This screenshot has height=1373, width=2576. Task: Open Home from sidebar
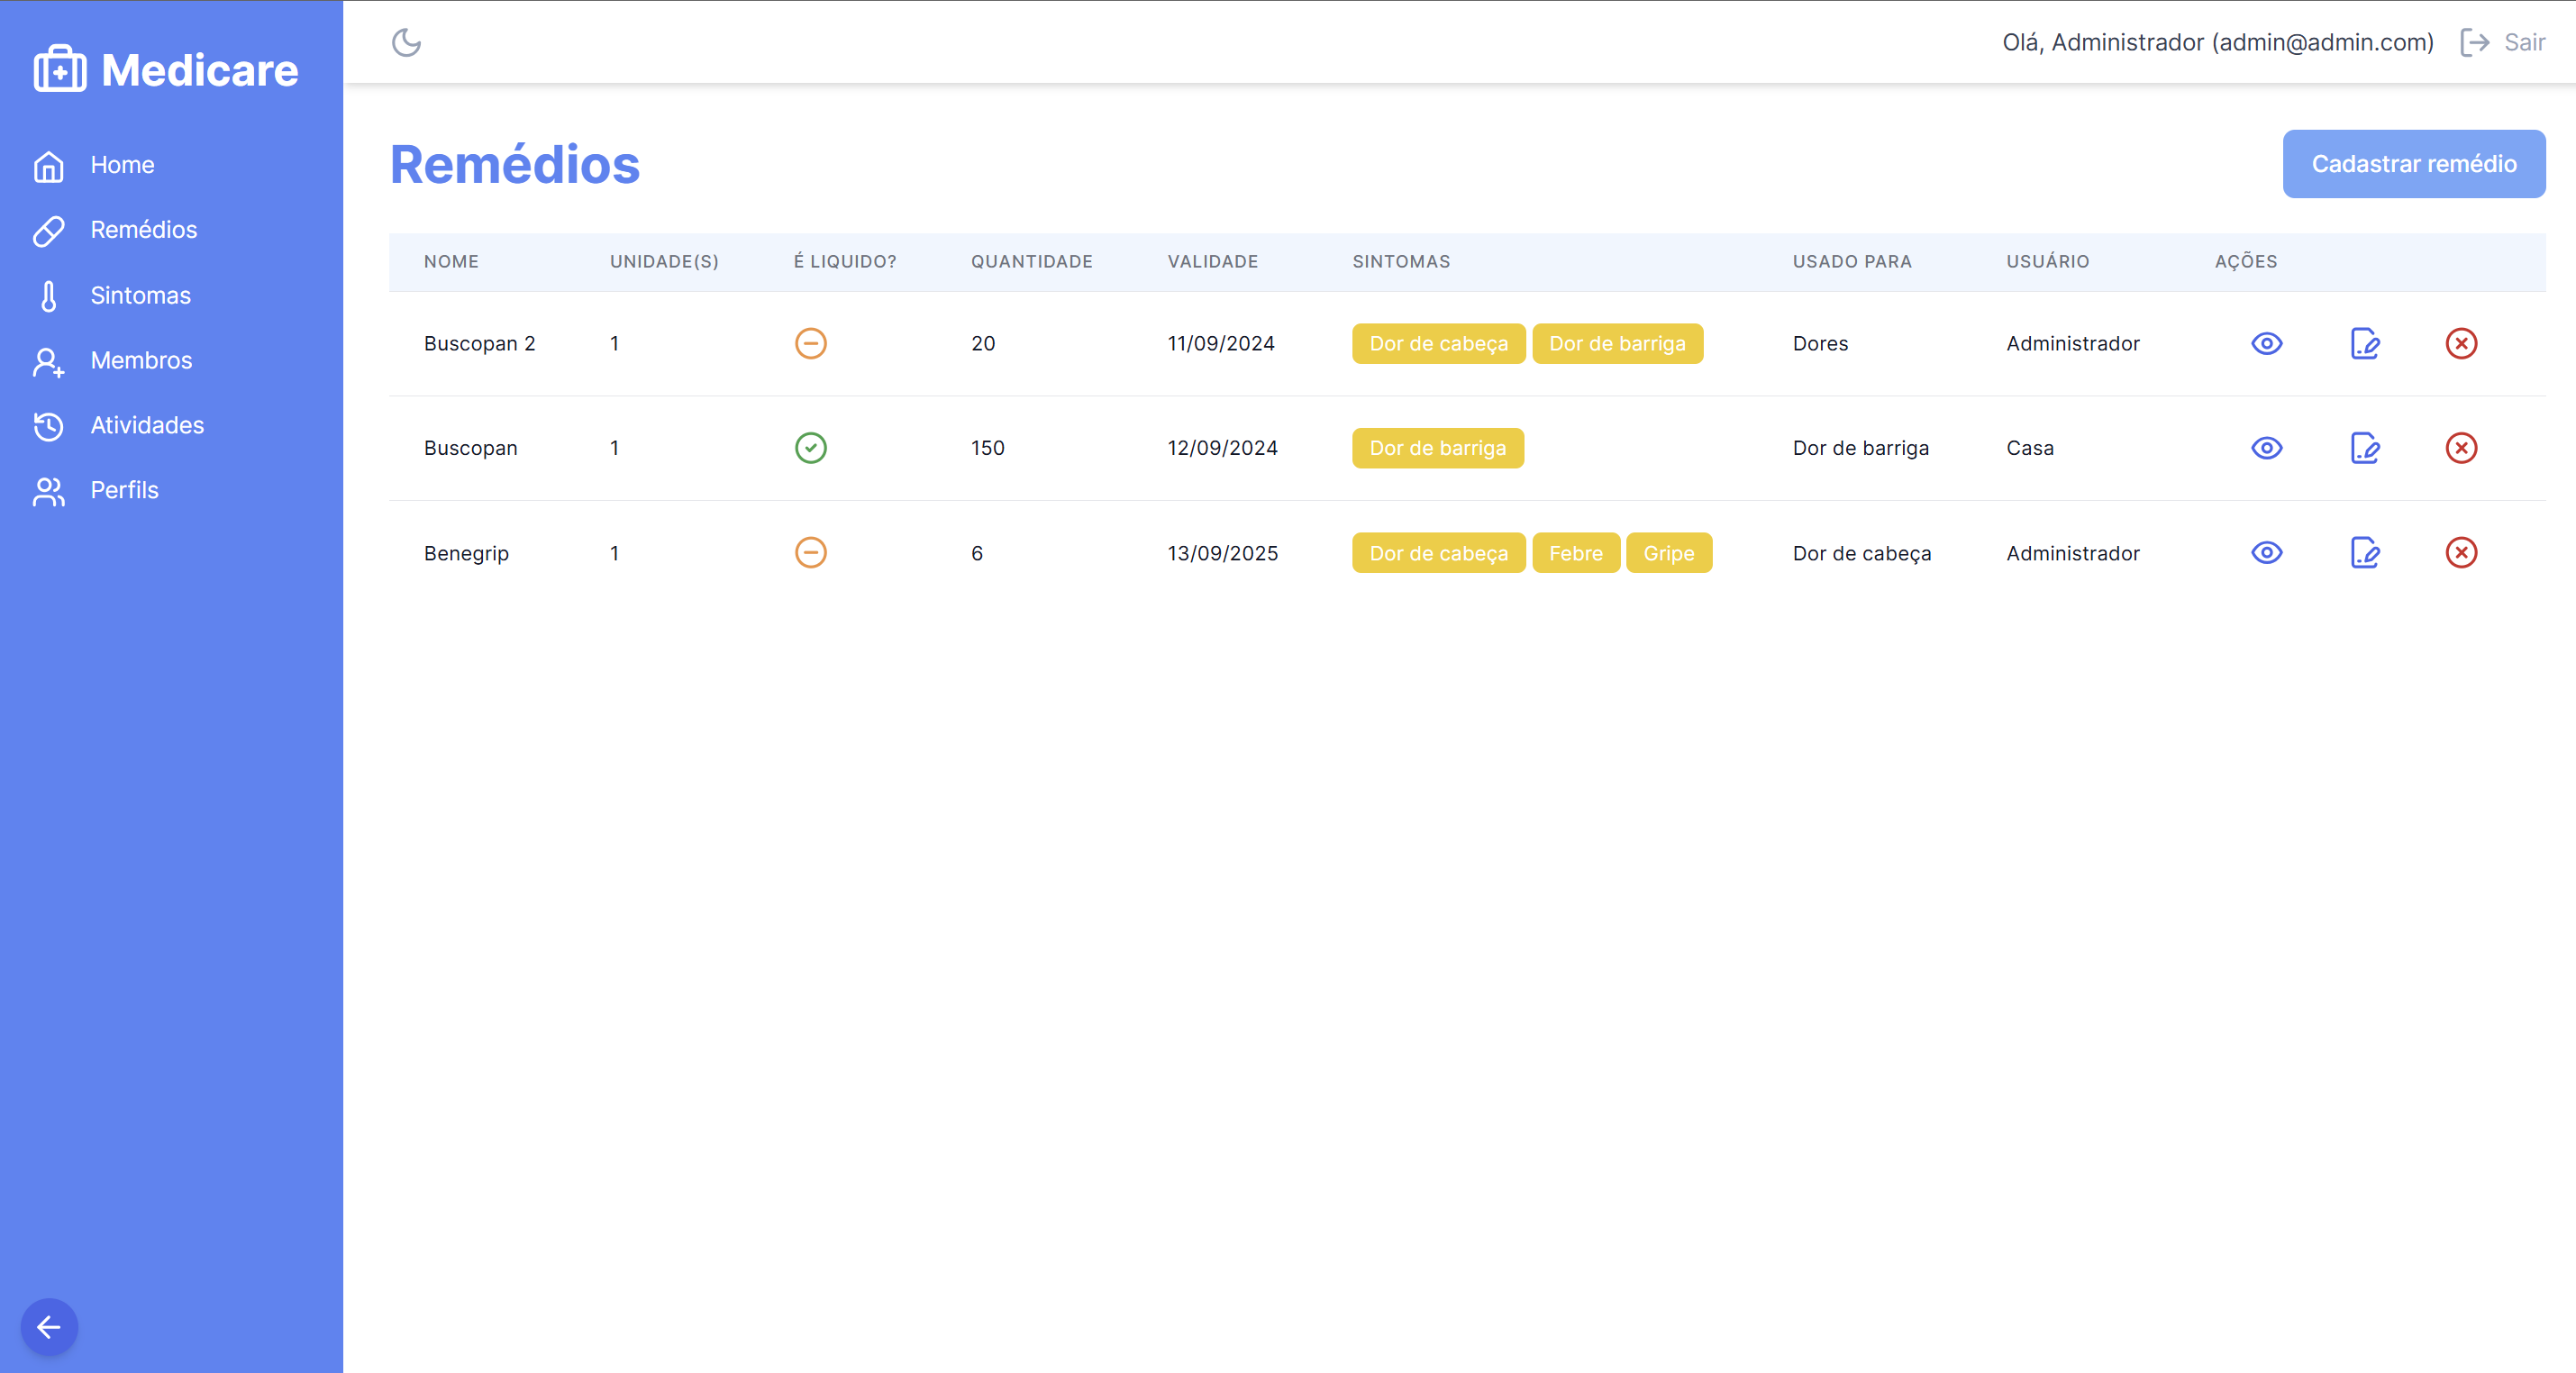[x=122, y=165]
